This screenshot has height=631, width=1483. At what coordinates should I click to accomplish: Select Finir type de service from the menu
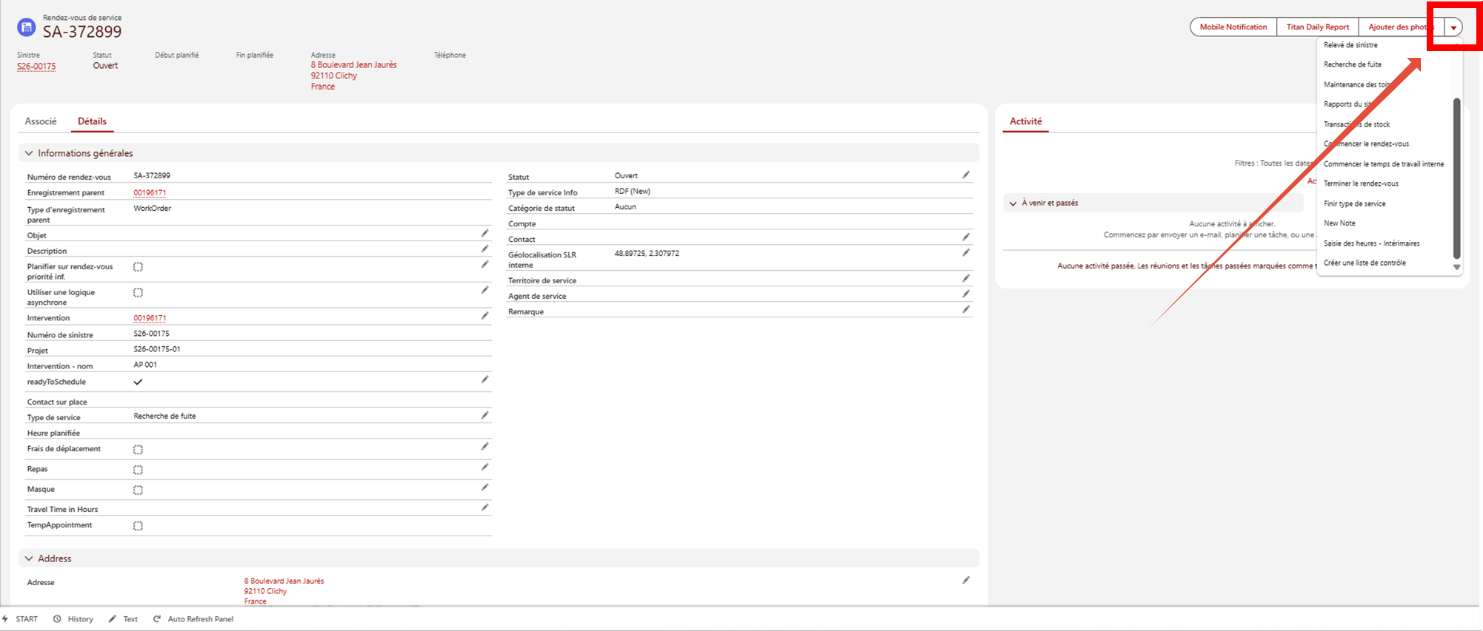(1354, 203)
